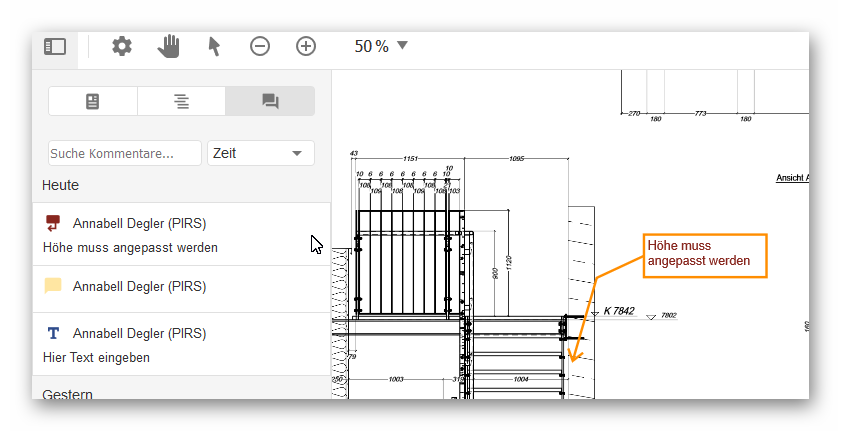Click the Gestern group header
The height and width of the screenshot is (431, 841).
pyautogui.click(x=68, y=393)
